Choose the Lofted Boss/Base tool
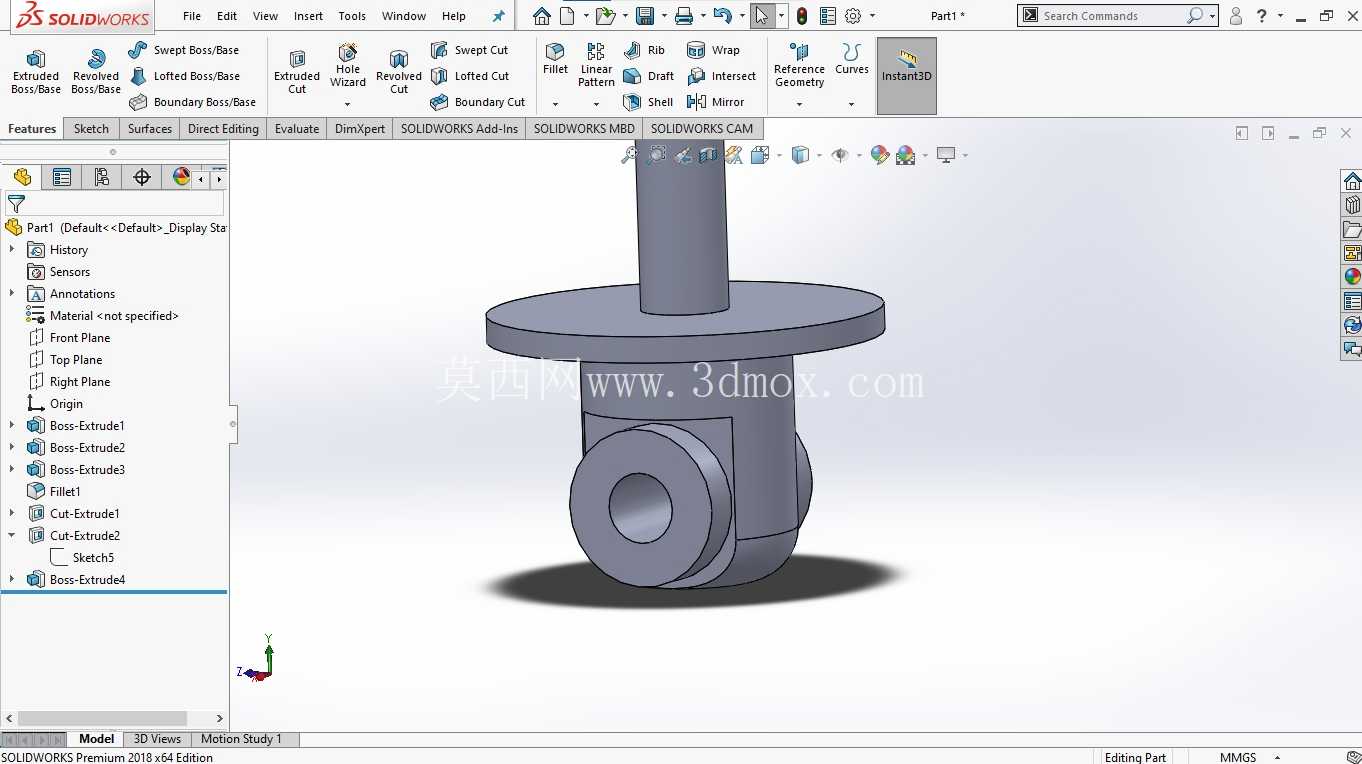The width and height of the screenshot is (1362, 764). click(184, 76)
